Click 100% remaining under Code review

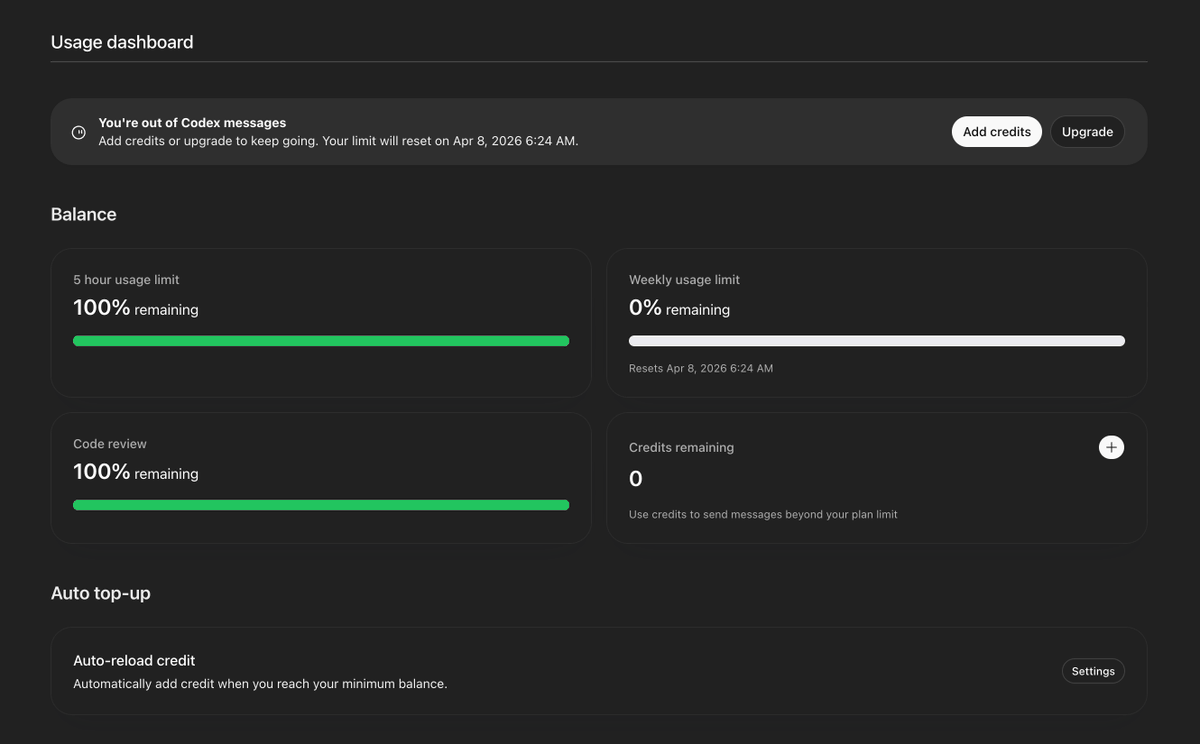click(136, 472)
